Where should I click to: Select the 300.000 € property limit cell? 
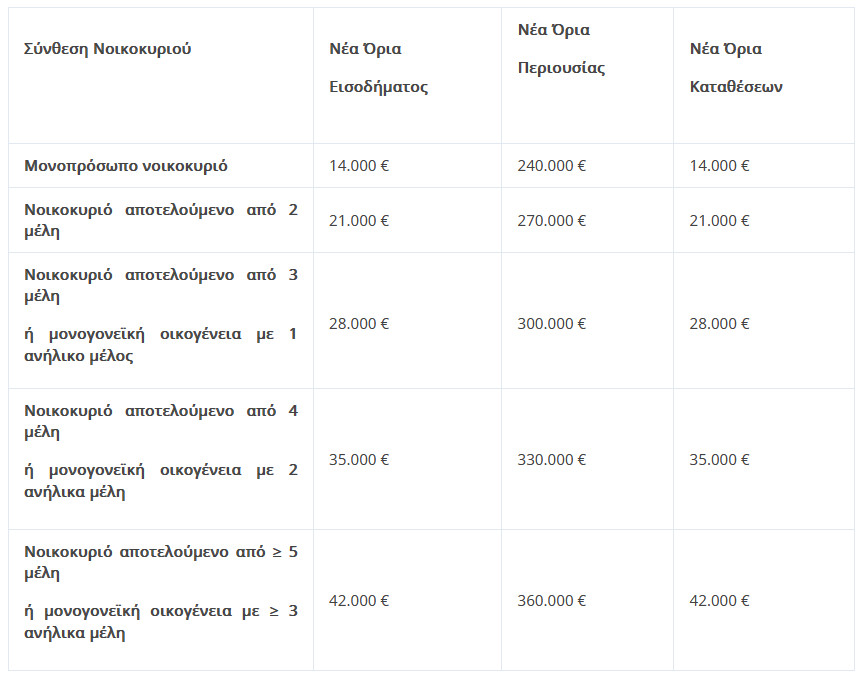[x=551, y=324]
